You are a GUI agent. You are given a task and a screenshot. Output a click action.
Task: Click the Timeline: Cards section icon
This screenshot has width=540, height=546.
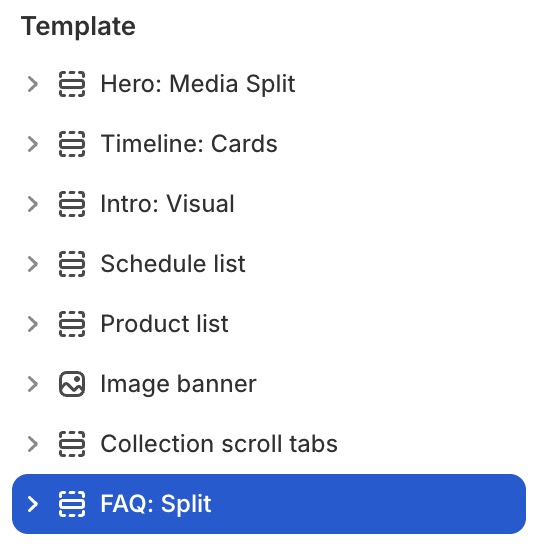pos(72,144)
